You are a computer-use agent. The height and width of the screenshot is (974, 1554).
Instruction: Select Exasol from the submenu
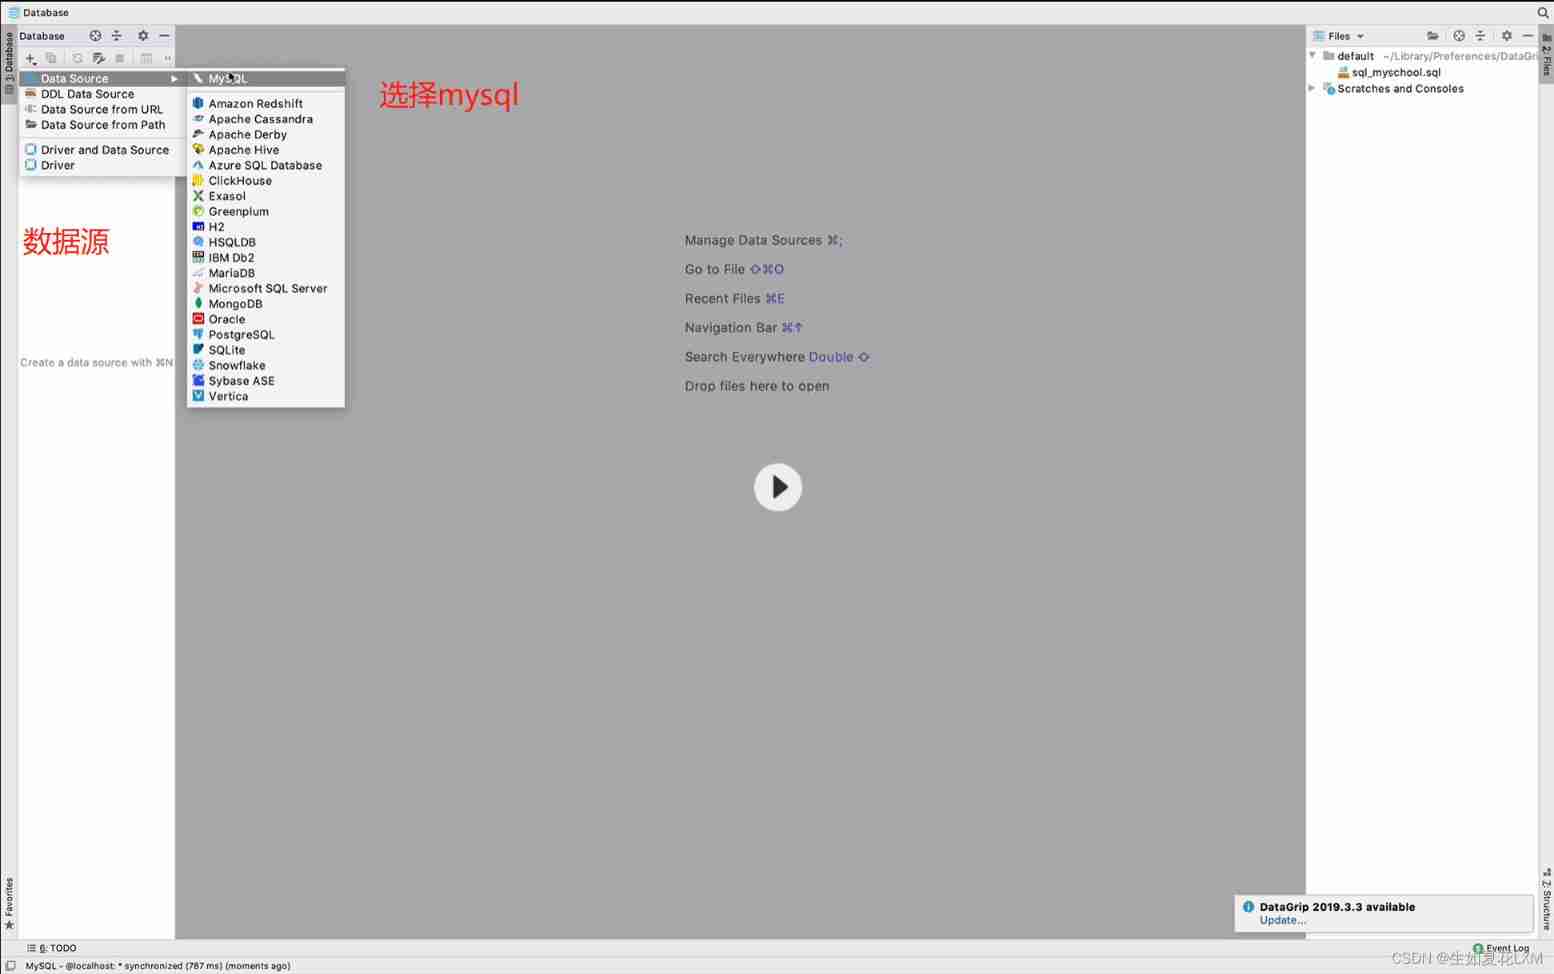click(x=266, y=196)
